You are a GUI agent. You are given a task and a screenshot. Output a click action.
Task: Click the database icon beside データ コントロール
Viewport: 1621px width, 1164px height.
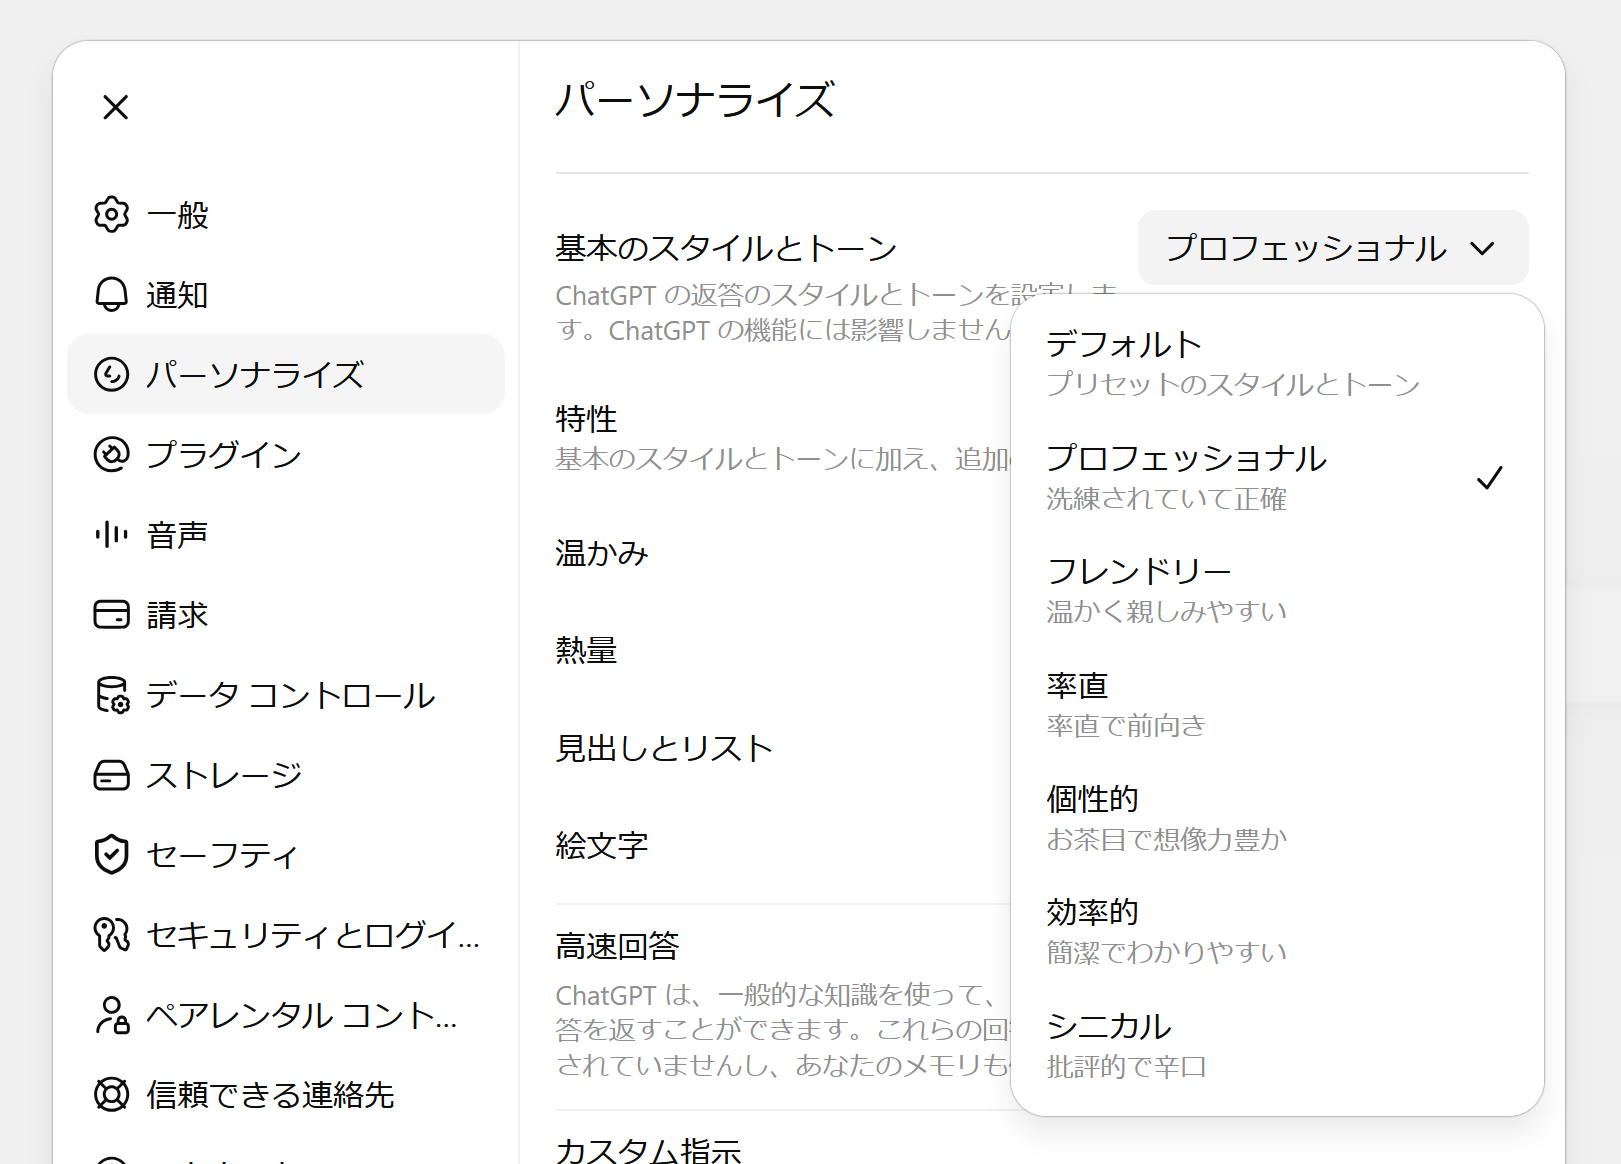(x=112, y=695)
